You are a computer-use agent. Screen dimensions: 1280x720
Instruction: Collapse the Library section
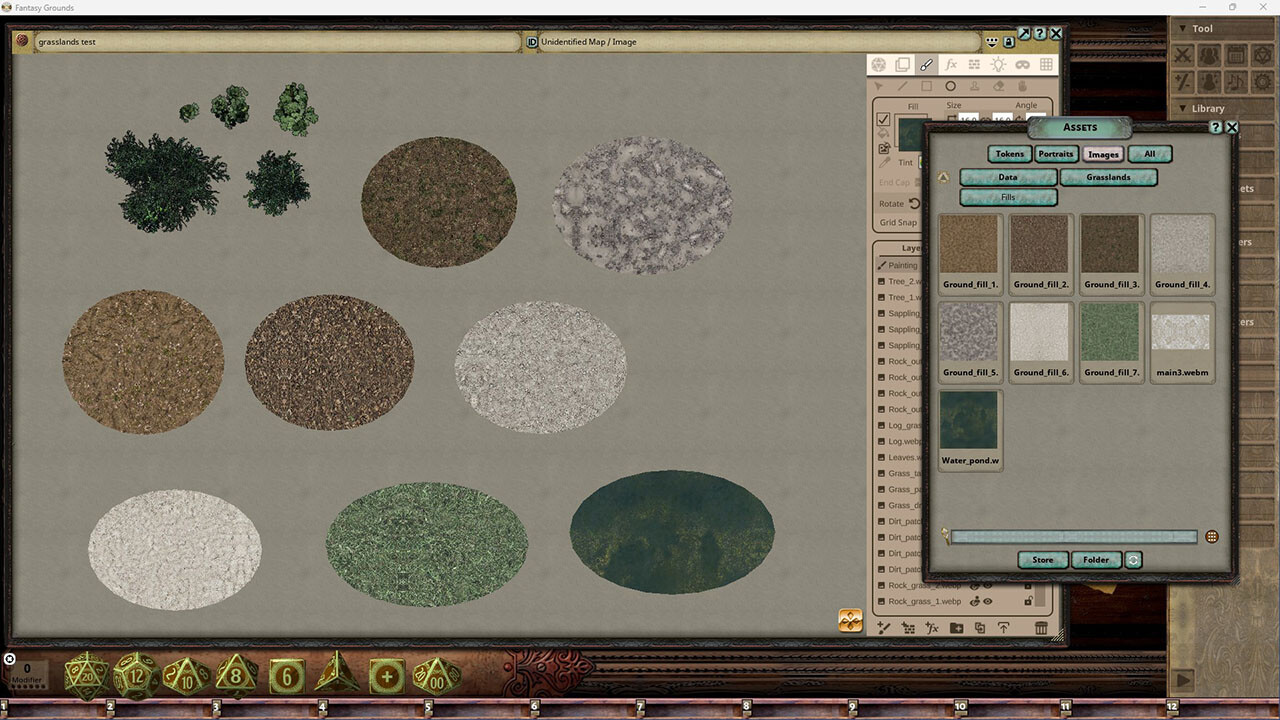[1184, 108]
